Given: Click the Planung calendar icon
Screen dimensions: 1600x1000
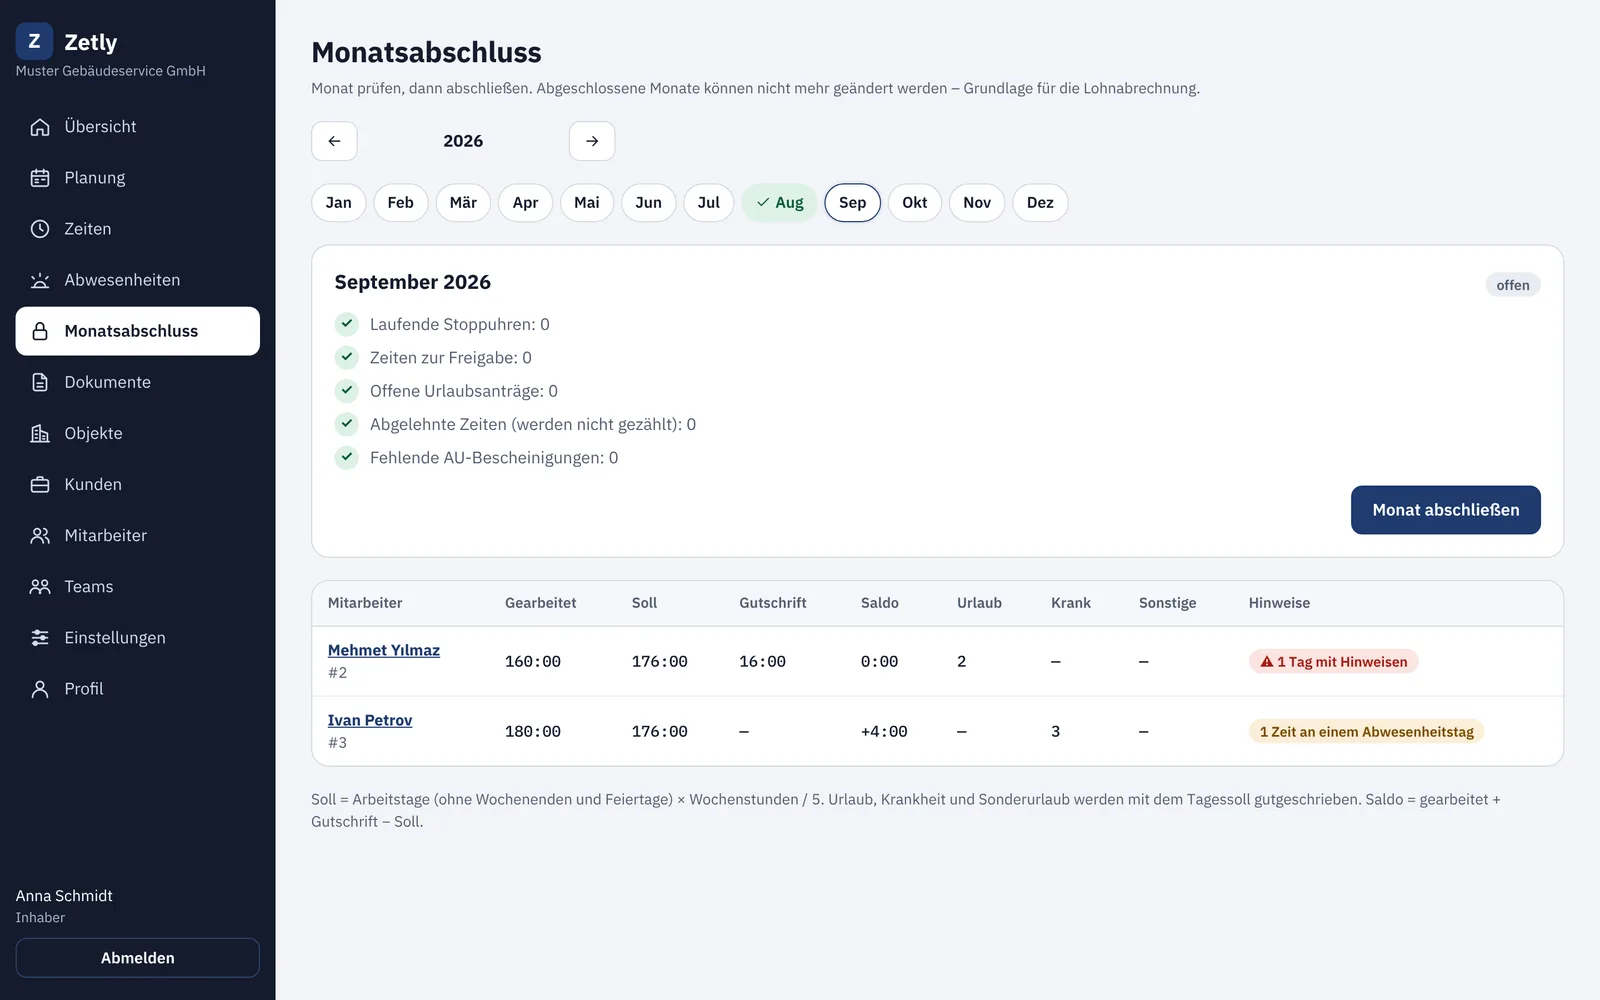Looking at the screenshot, I should pyautogui.click(x=40, y=178).
